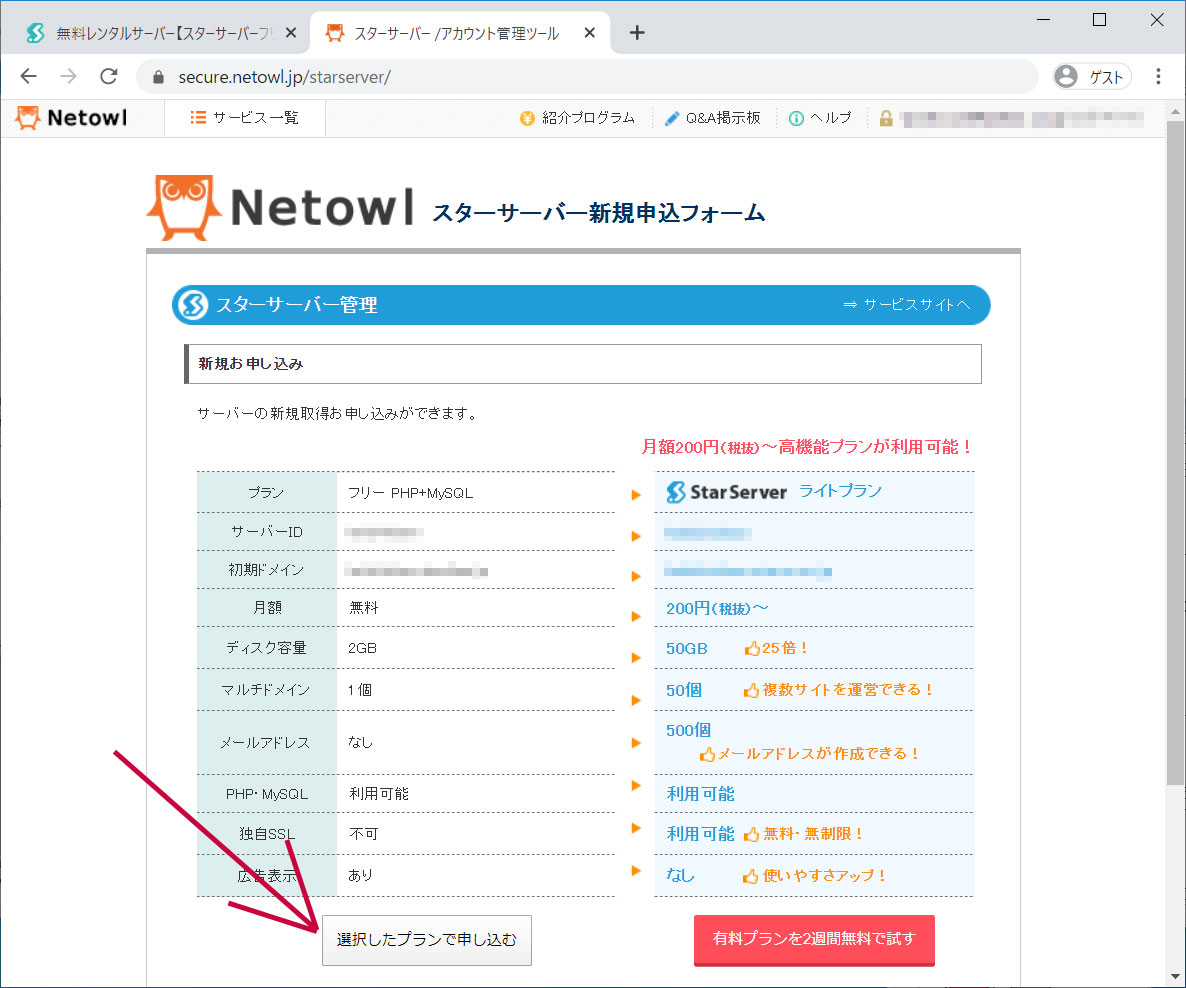This screenshot has width=1186, height=988.
Task: Click the orange arrow in メールアドレス row
Action: pos(636,743)
